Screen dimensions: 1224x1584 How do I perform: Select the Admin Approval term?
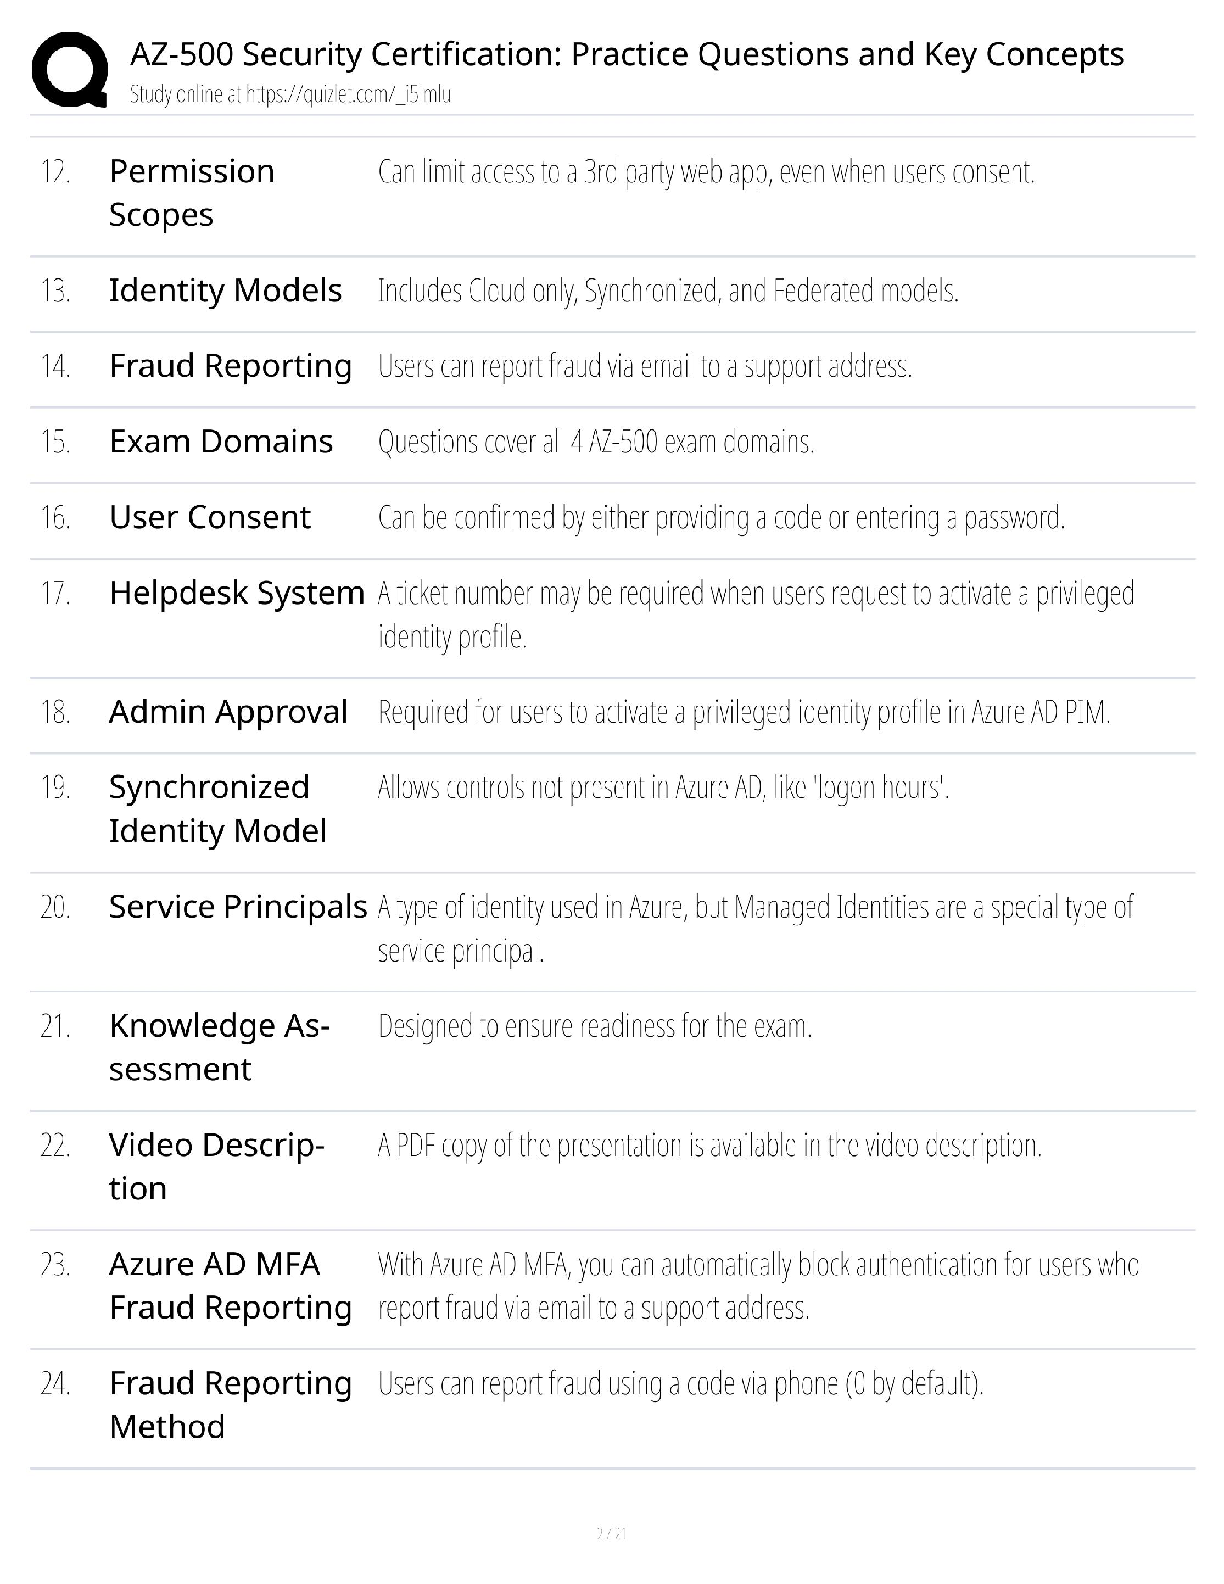(228, 712)
